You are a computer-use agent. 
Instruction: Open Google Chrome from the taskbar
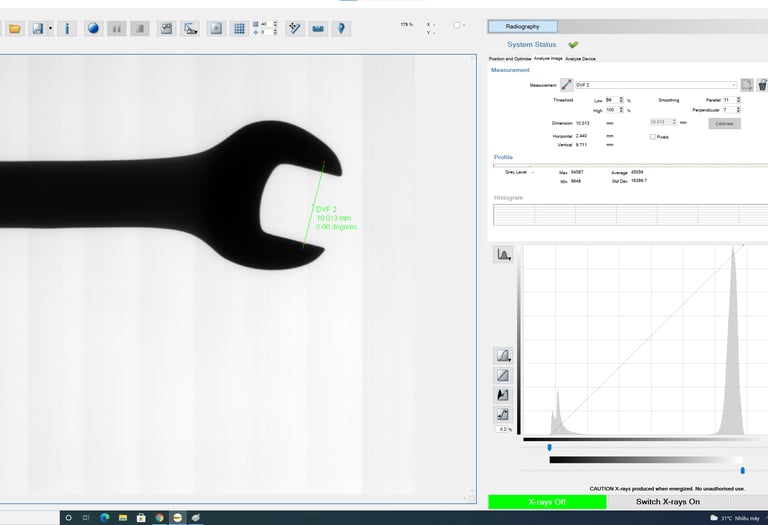coord(159,518)
